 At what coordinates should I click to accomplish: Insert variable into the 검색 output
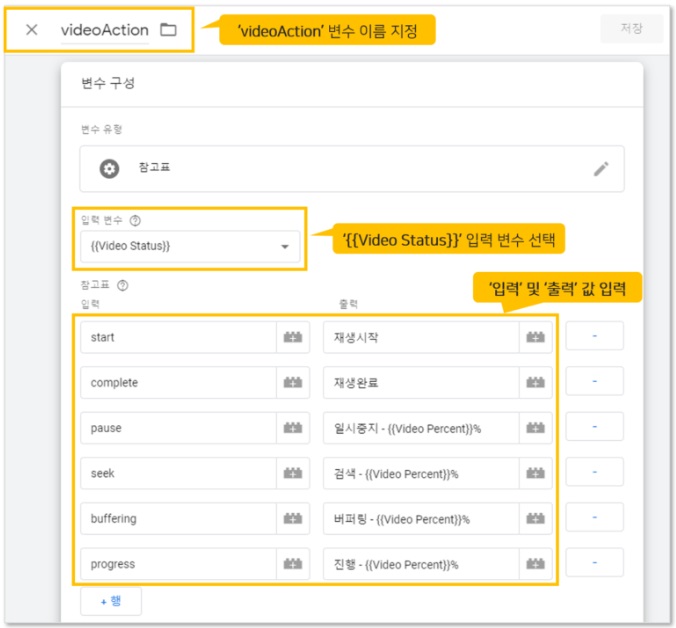coord(535,473)
